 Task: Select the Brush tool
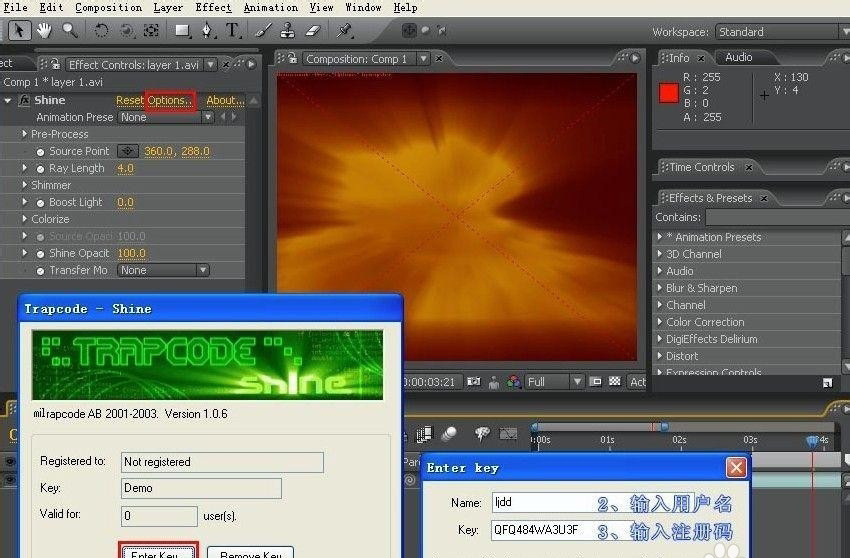263,30
